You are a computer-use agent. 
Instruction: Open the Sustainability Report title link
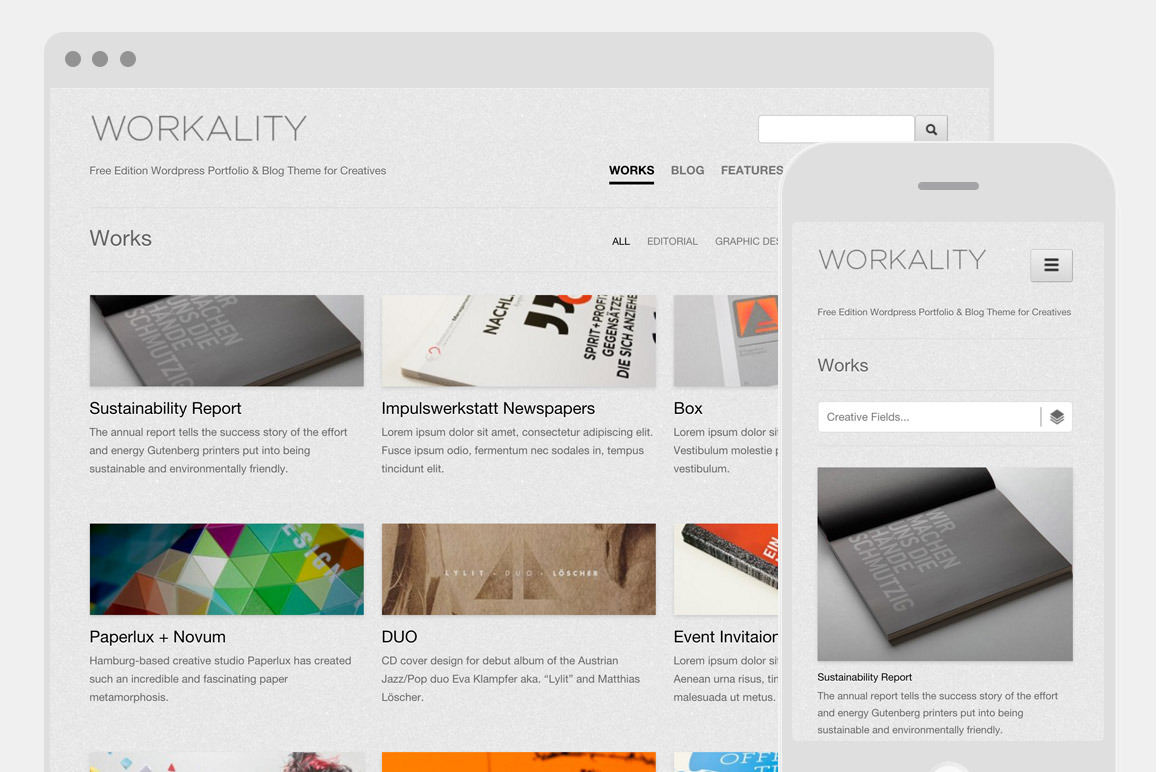tap(165, 408)
